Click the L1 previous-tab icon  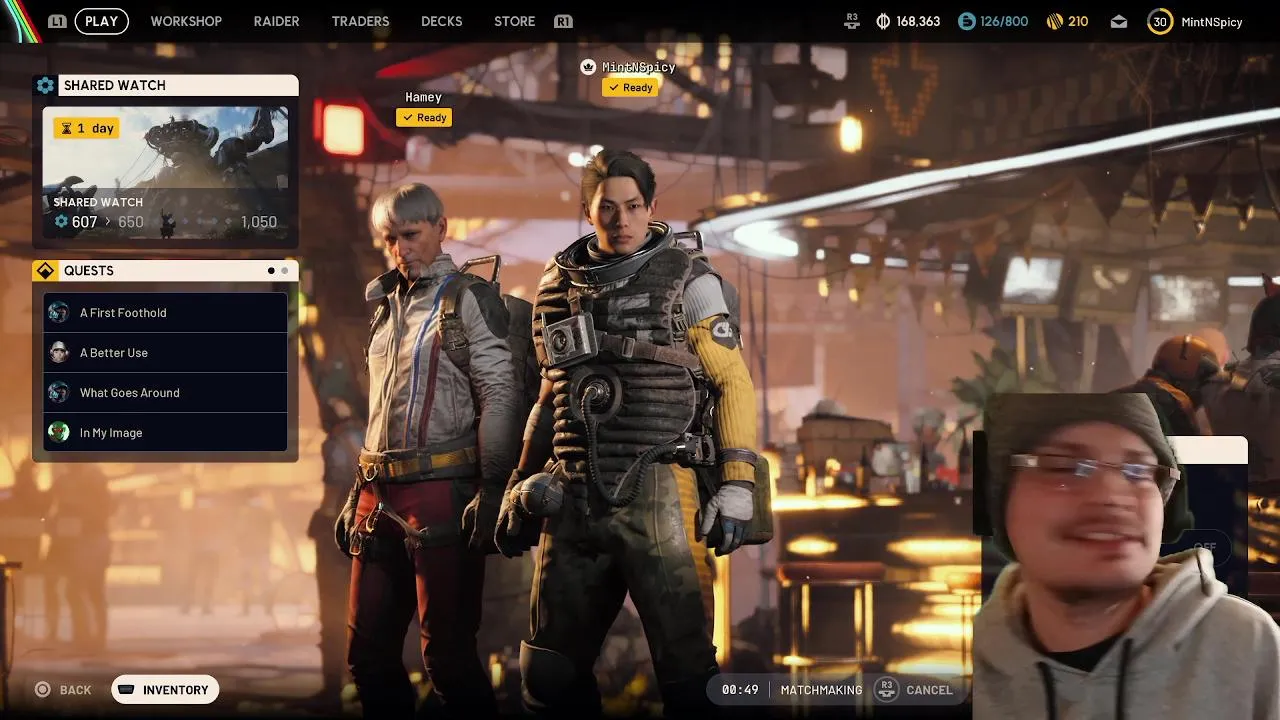pyautogui.click(x=57, y=21)
